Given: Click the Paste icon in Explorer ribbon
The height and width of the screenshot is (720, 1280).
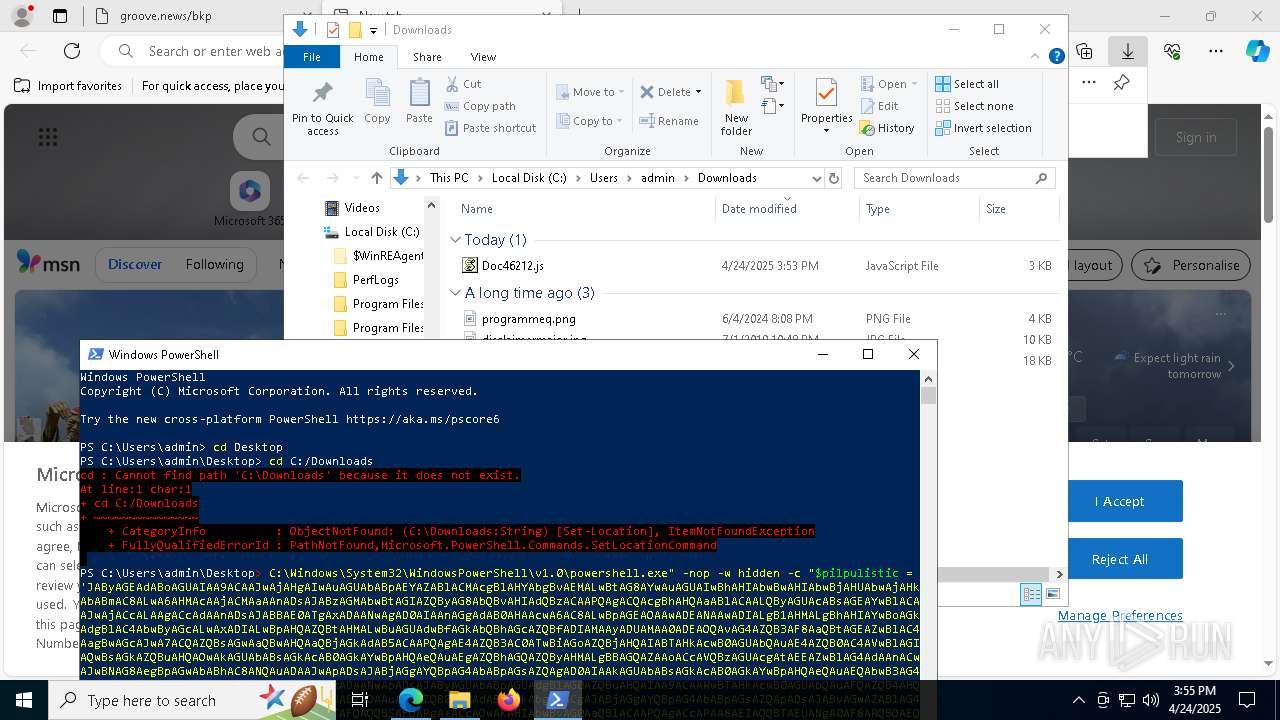Looking at the screenshot, I should [x=419, y=102].
